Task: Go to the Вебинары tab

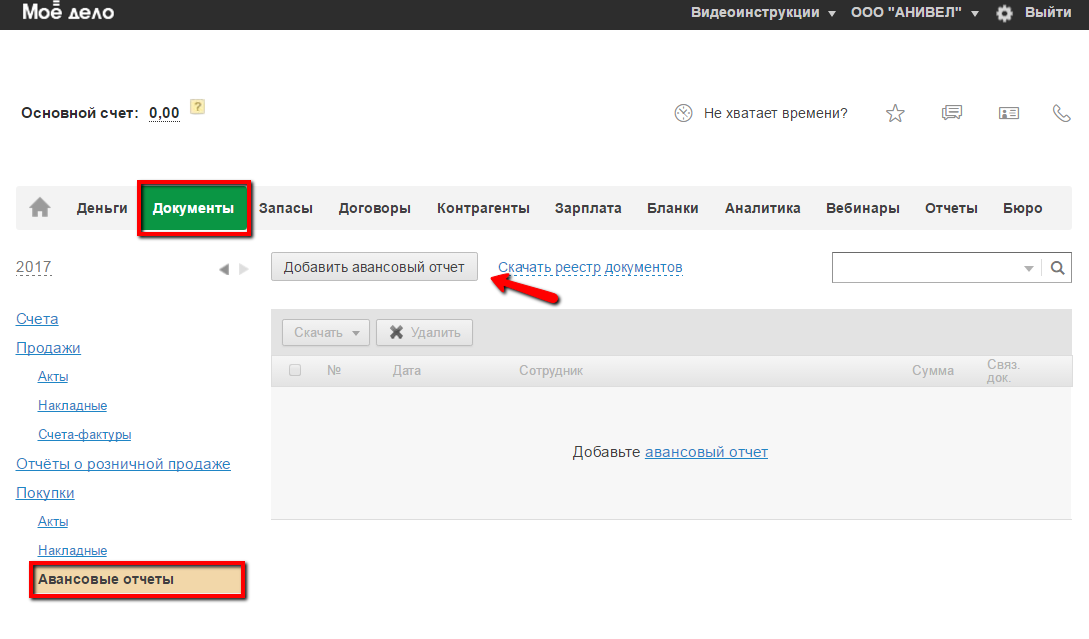Action: (x=863, y=208)
